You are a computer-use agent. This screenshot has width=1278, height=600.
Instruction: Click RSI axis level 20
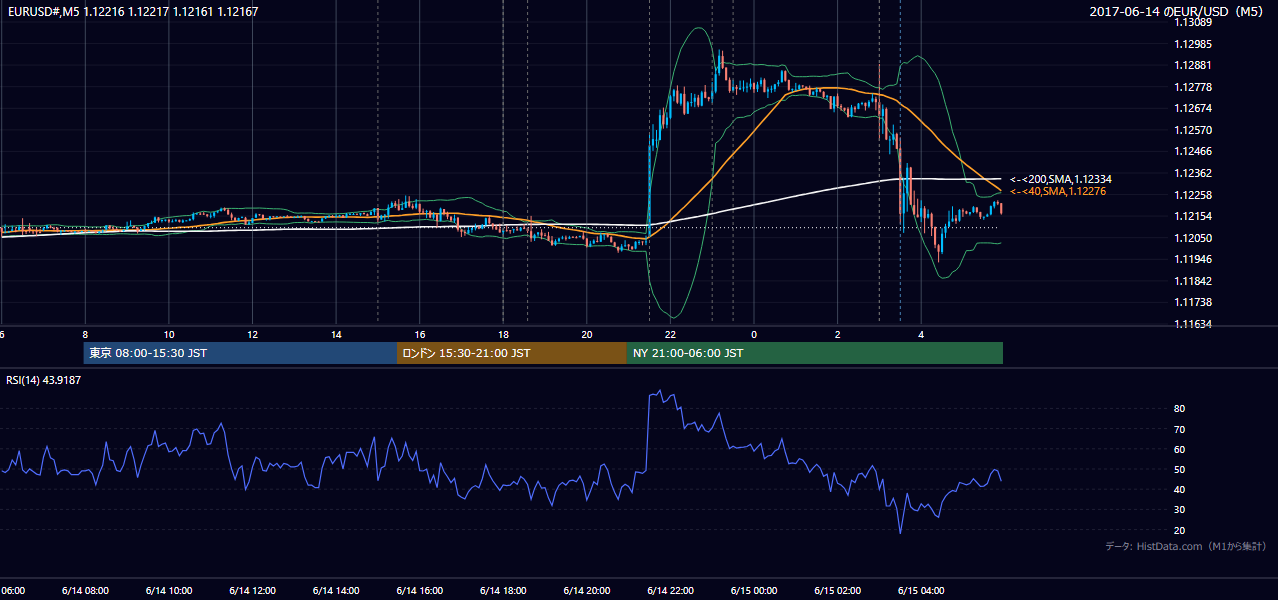click(1180, 530)
